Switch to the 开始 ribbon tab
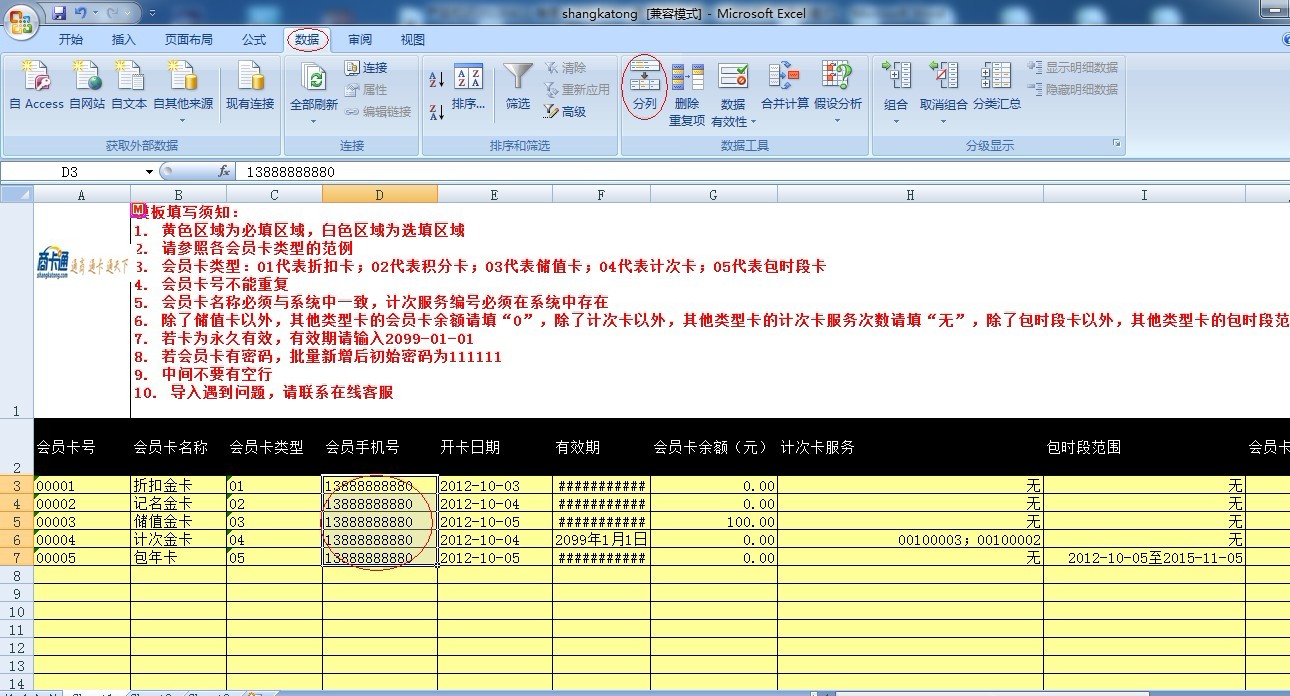1290x696 pixels. 71,40
